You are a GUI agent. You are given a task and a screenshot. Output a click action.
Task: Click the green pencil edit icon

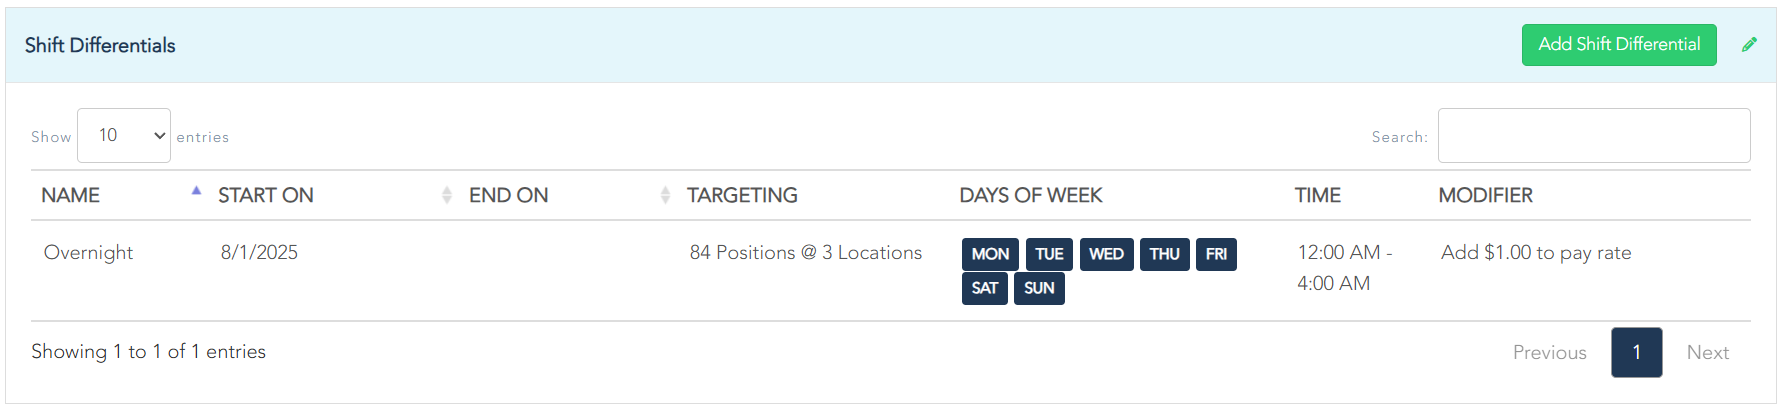[x=1749, y=44]
